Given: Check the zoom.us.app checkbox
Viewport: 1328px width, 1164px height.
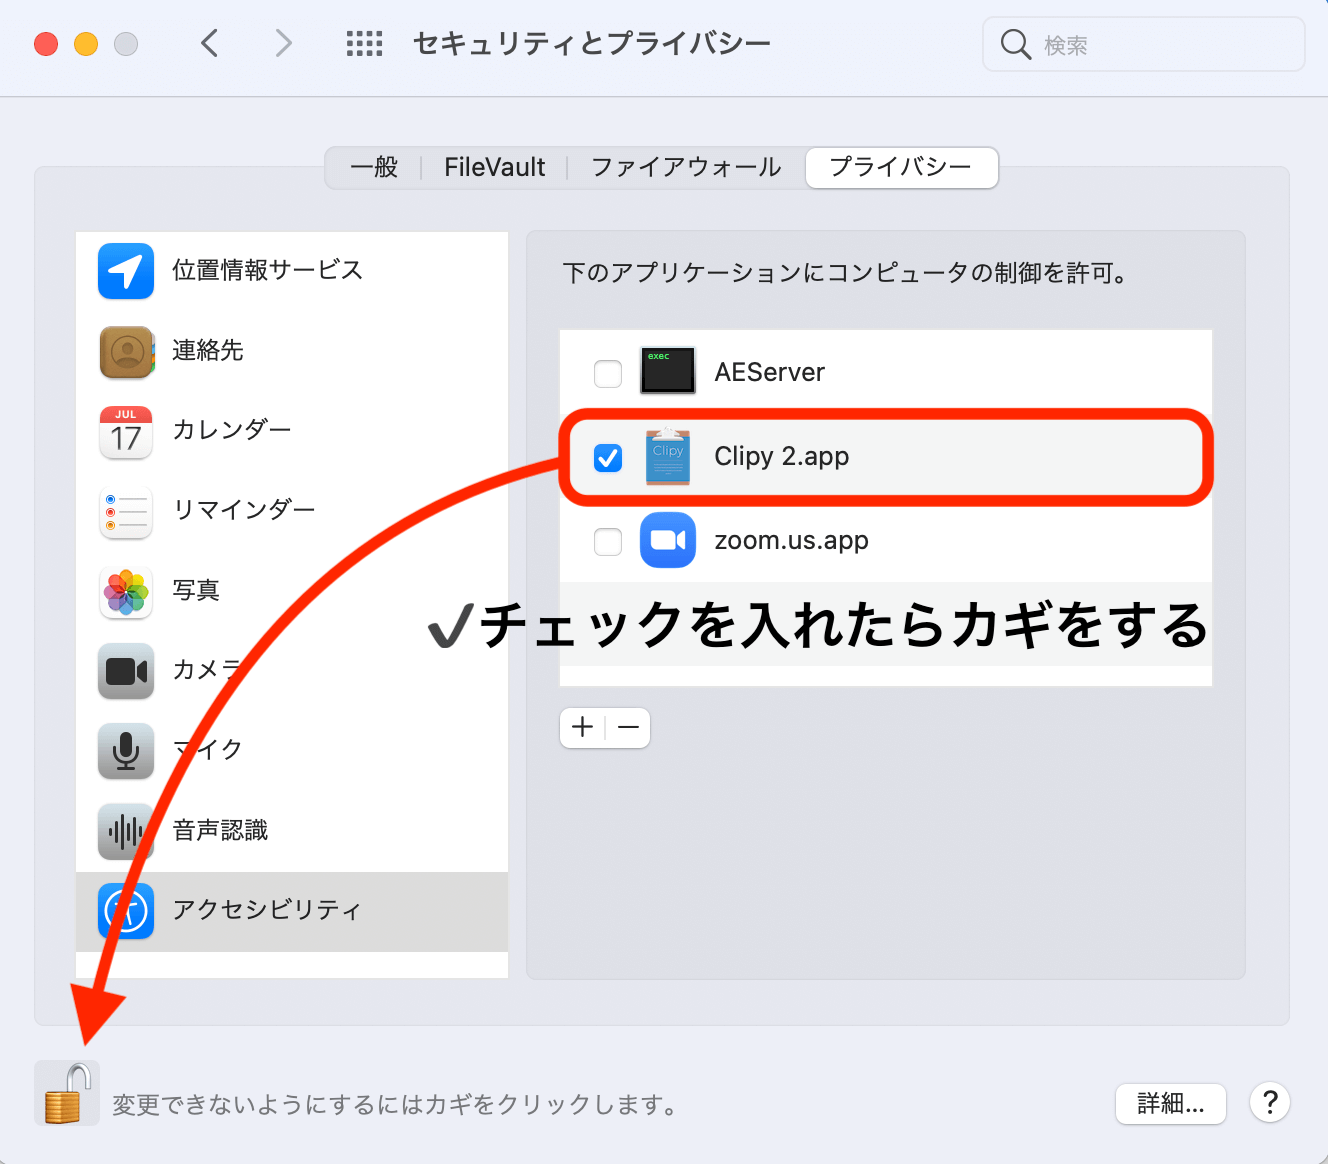Looking at the screenshot, I should (x=607, y=541).
